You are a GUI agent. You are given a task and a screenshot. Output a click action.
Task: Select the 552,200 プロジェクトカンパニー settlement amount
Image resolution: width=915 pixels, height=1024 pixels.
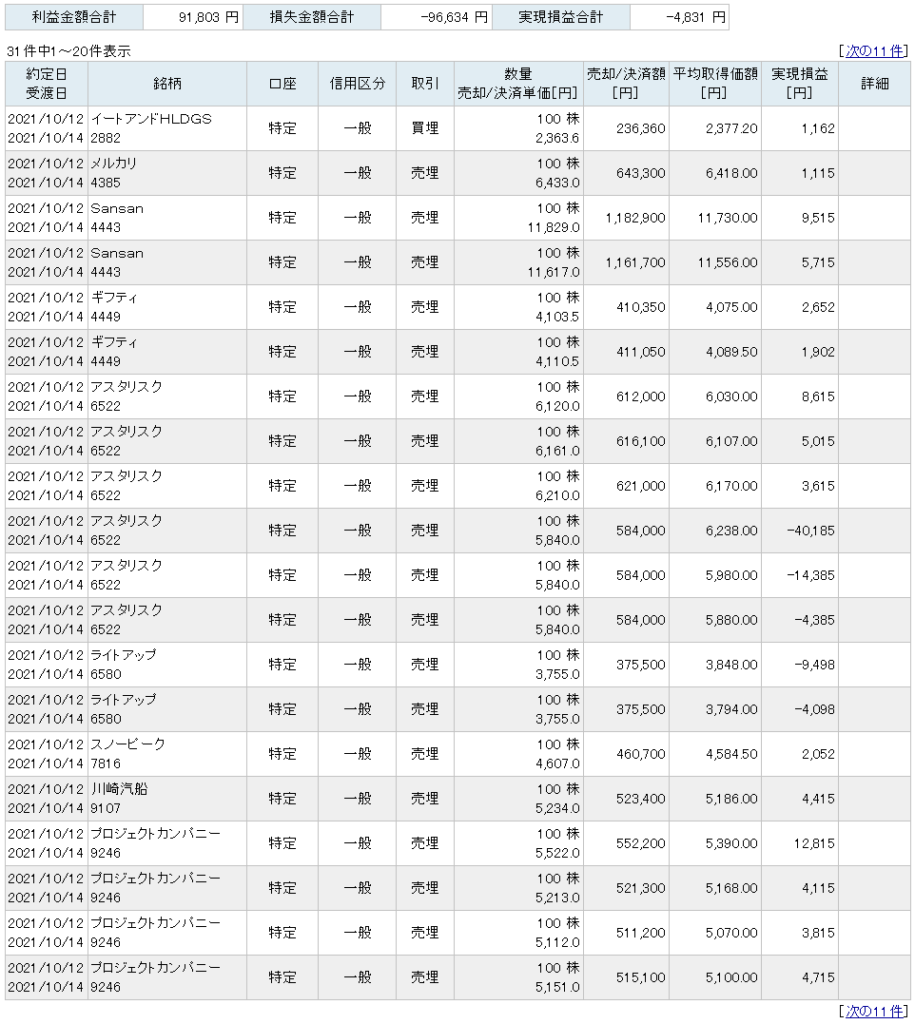pyautogui.click(x=641, y=844)
